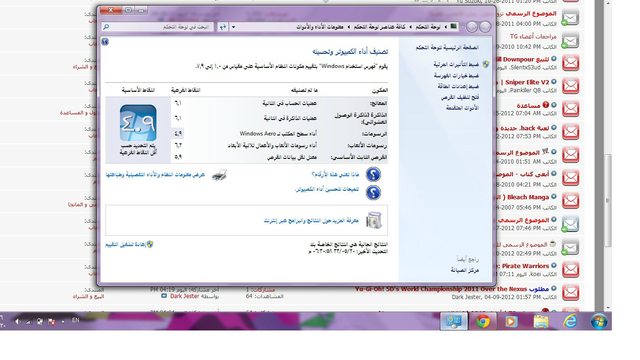Select the 4.9 subscore in Windows Aero row
The height and width of the screenshot is (360, 640).
click(178, 133)
